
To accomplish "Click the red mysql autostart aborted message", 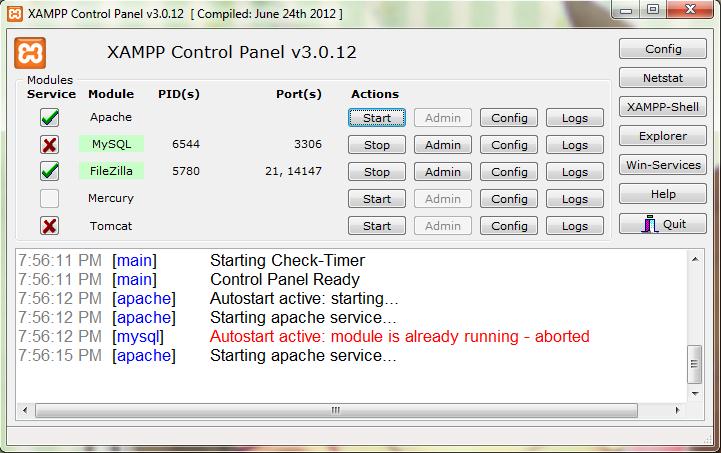I will click(399, 337).
